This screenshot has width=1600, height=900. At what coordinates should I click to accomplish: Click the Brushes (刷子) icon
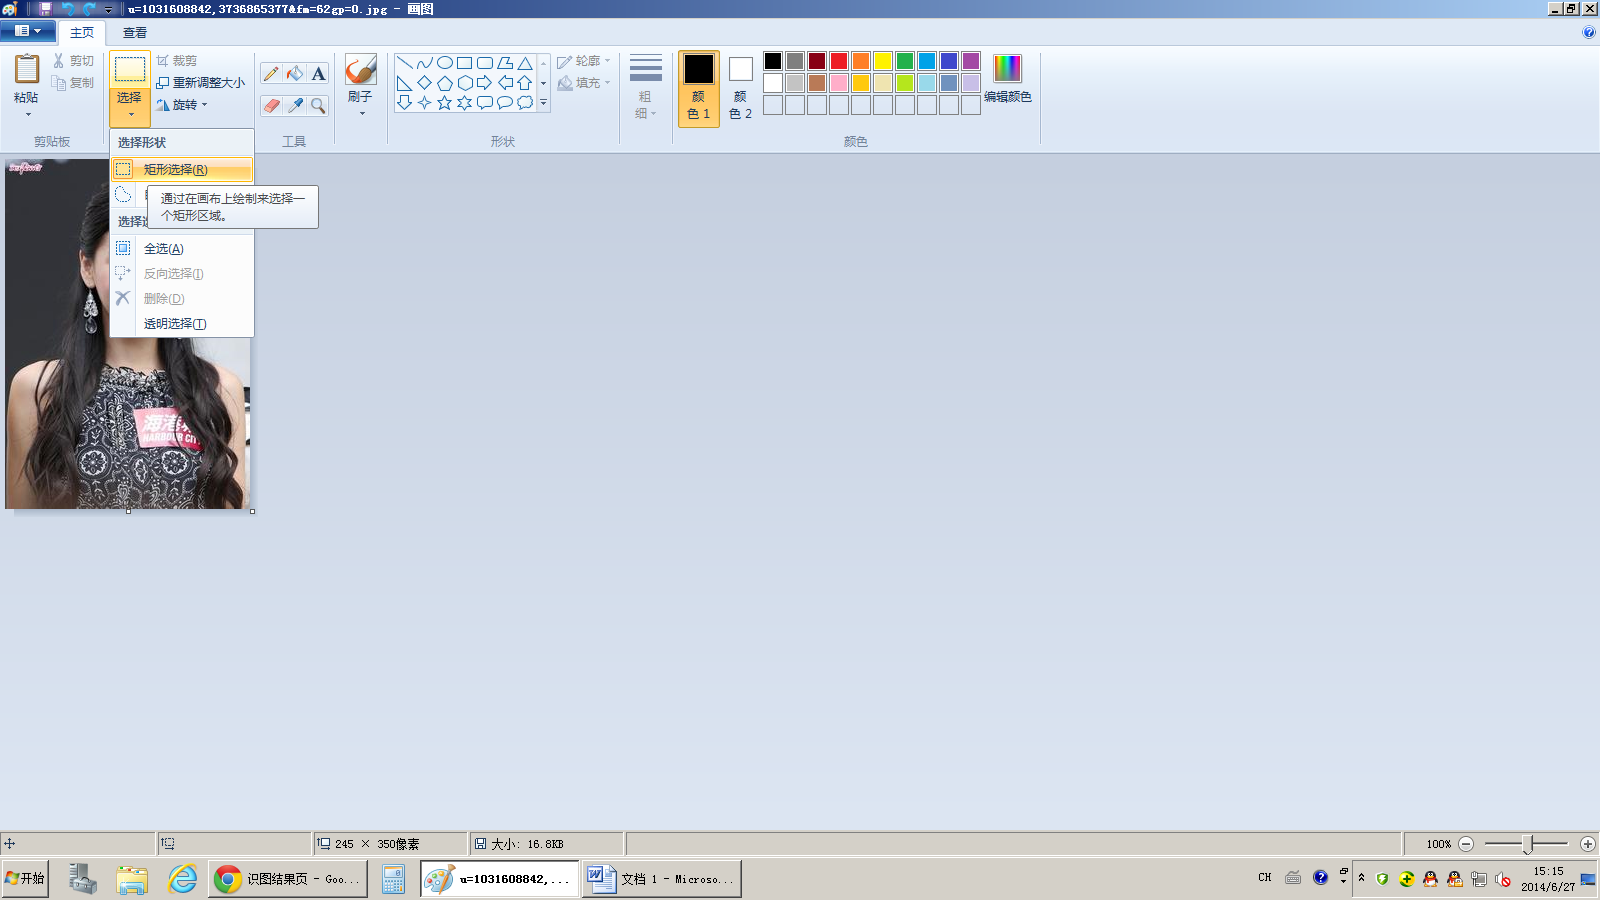point(360,70)
